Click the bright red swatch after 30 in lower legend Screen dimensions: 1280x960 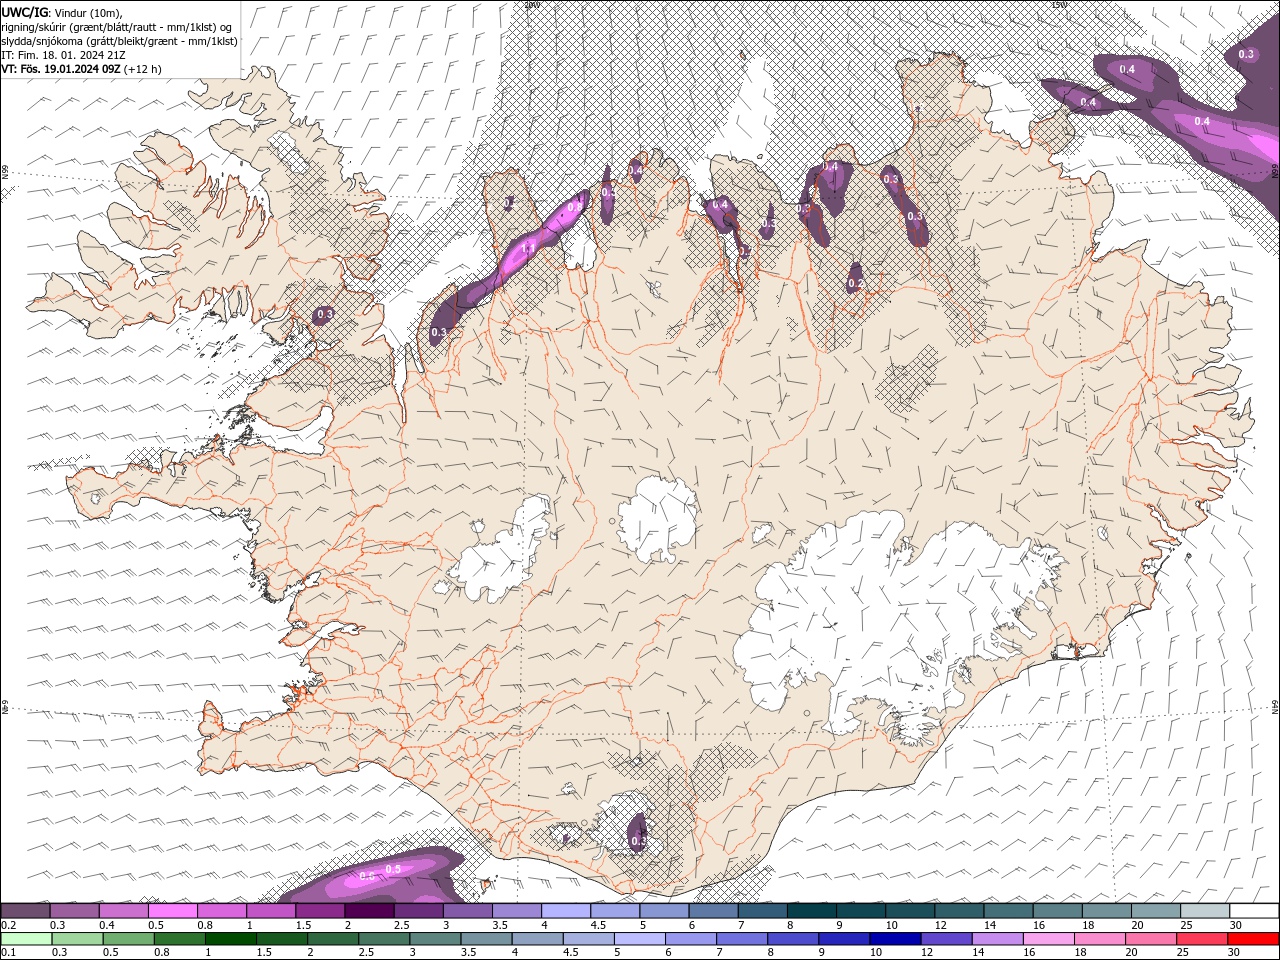(1253, 939)
